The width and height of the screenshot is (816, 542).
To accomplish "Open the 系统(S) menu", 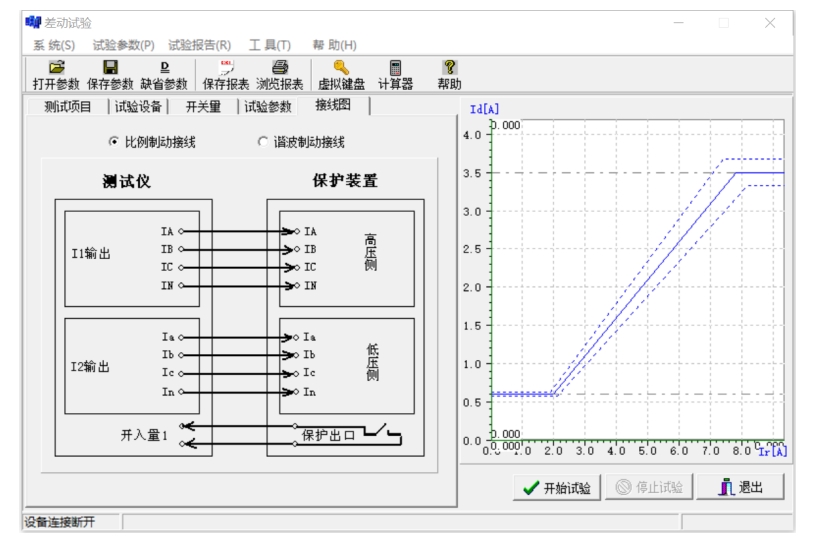I will coord(54,45).
